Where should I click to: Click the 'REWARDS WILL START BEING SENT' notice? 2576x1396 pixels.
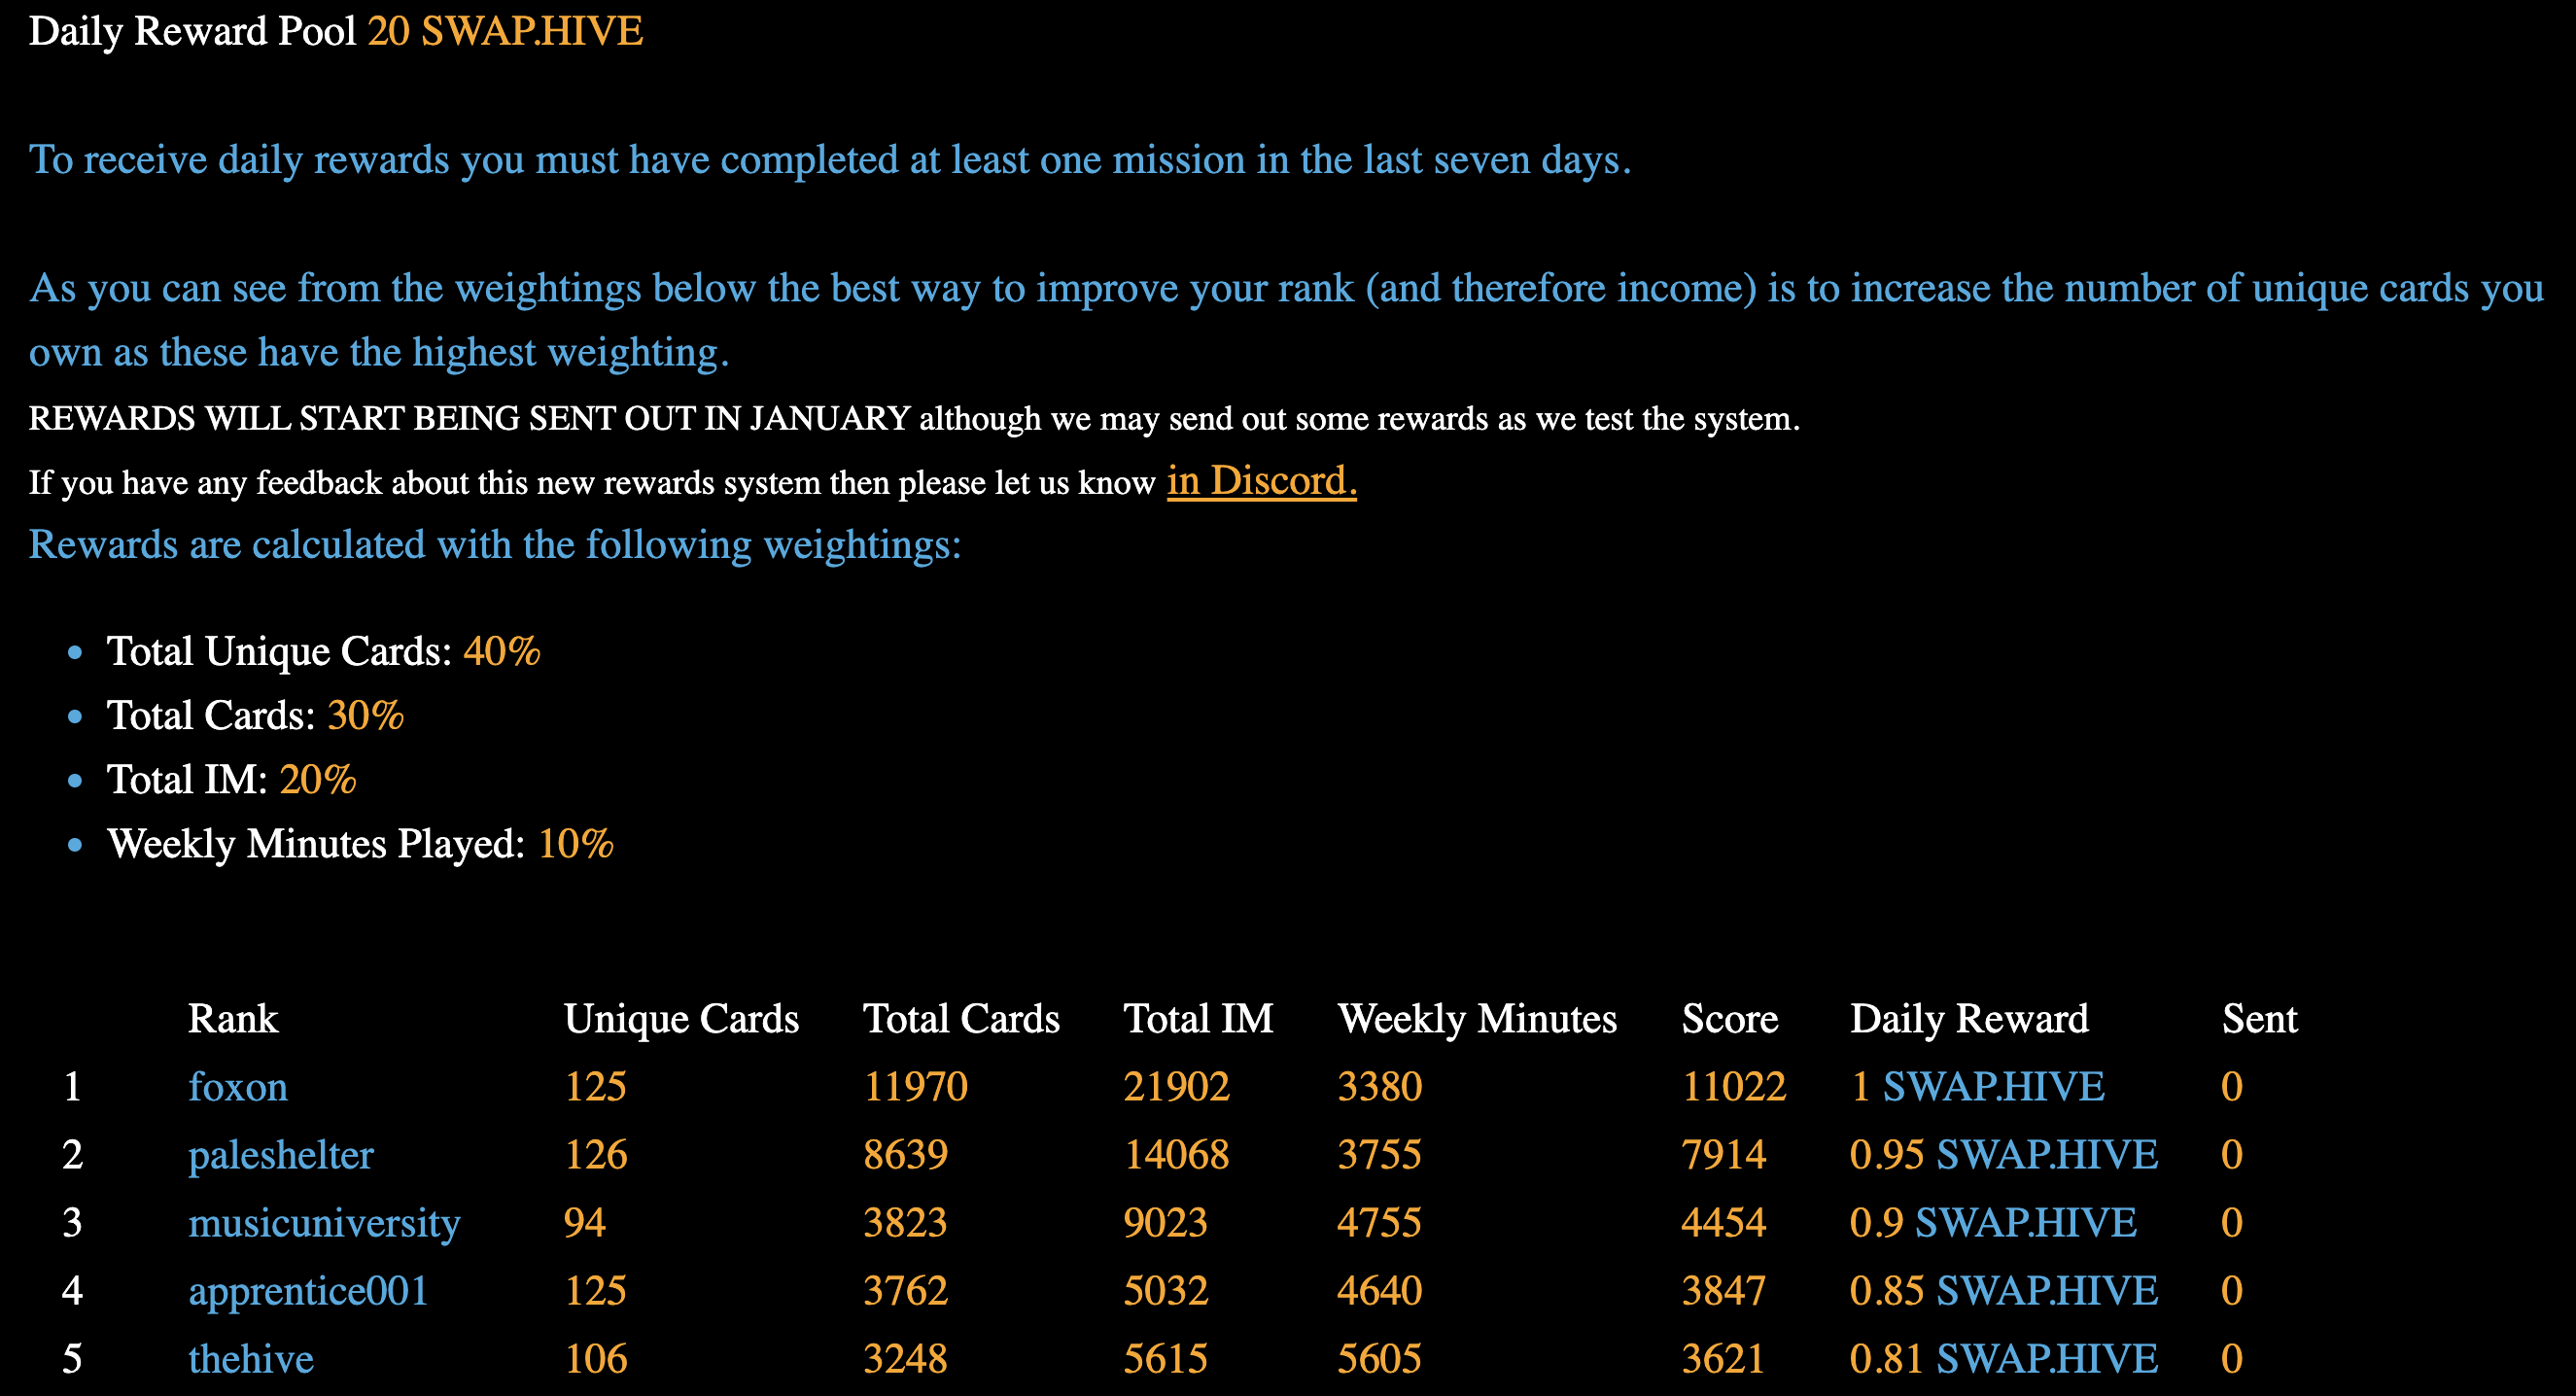[x=914, y=418]
